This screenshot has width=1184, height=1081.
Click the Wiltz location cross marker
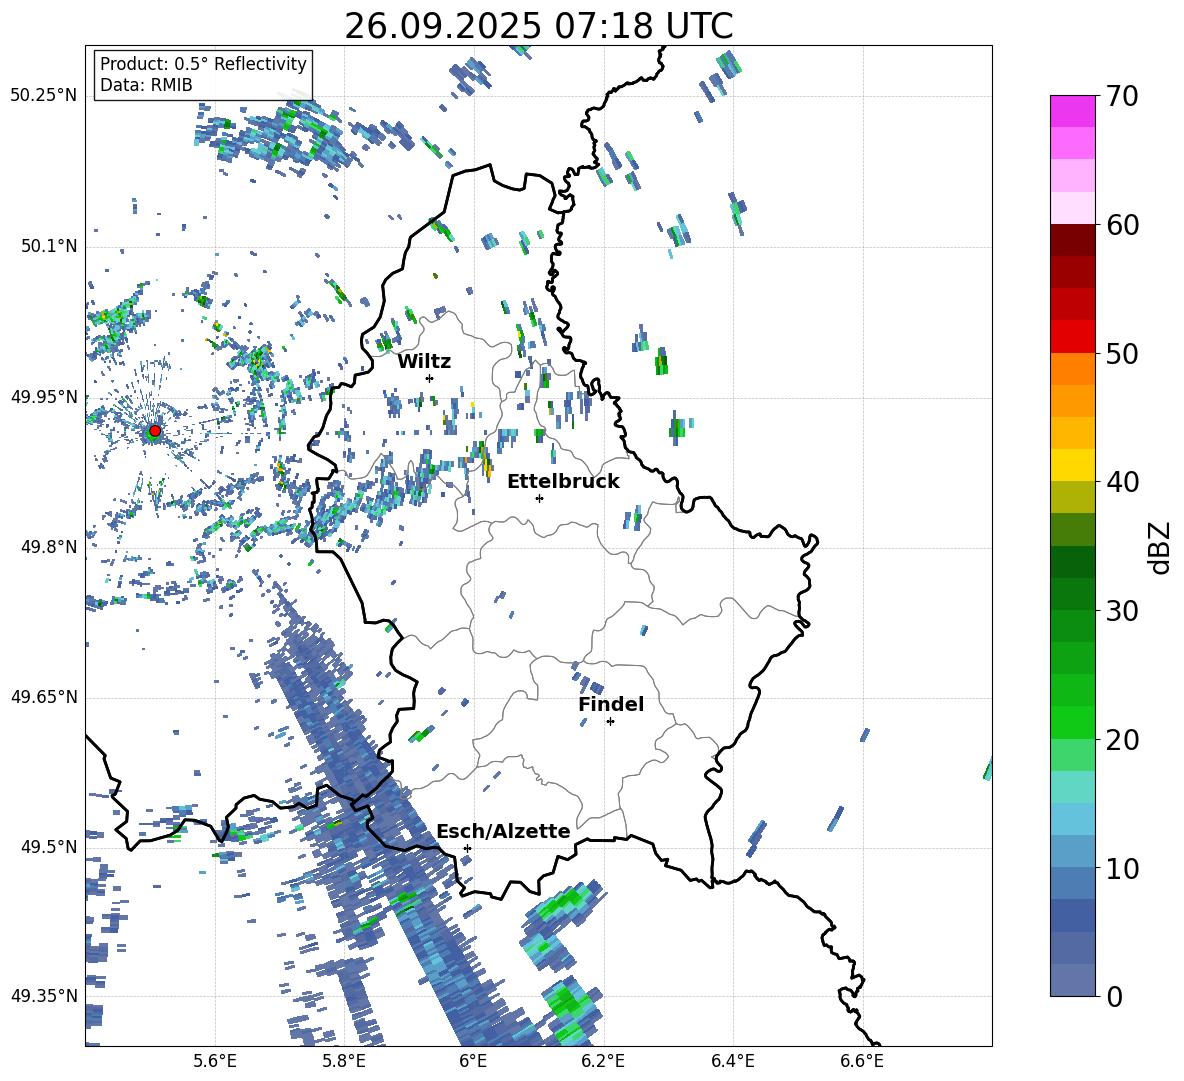(430, 378)
